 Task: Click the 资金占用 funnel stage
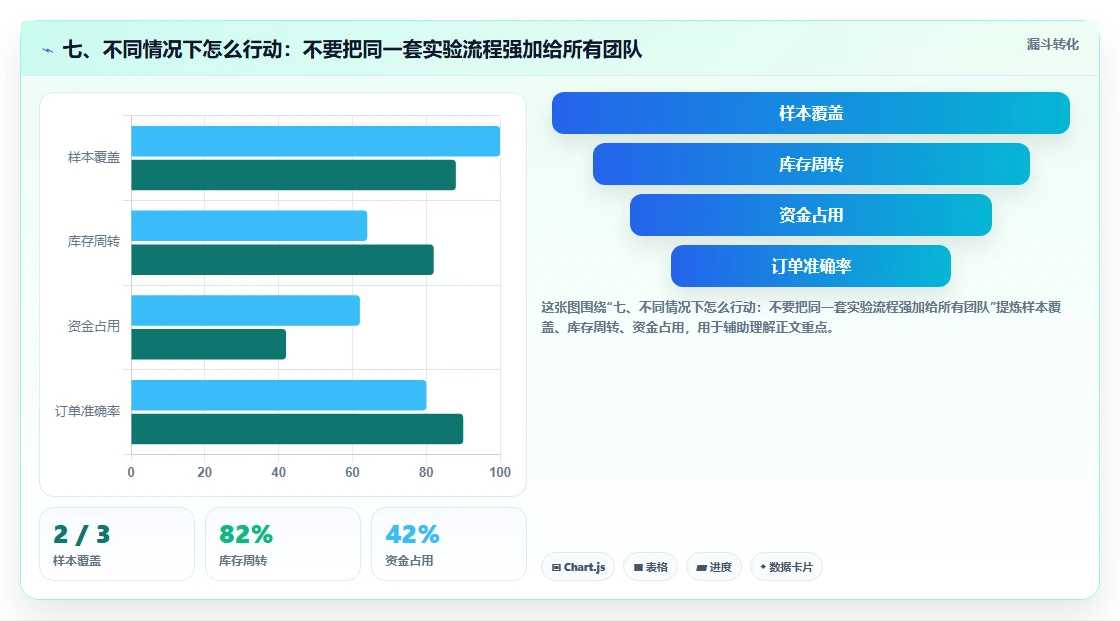coord(811,215)
